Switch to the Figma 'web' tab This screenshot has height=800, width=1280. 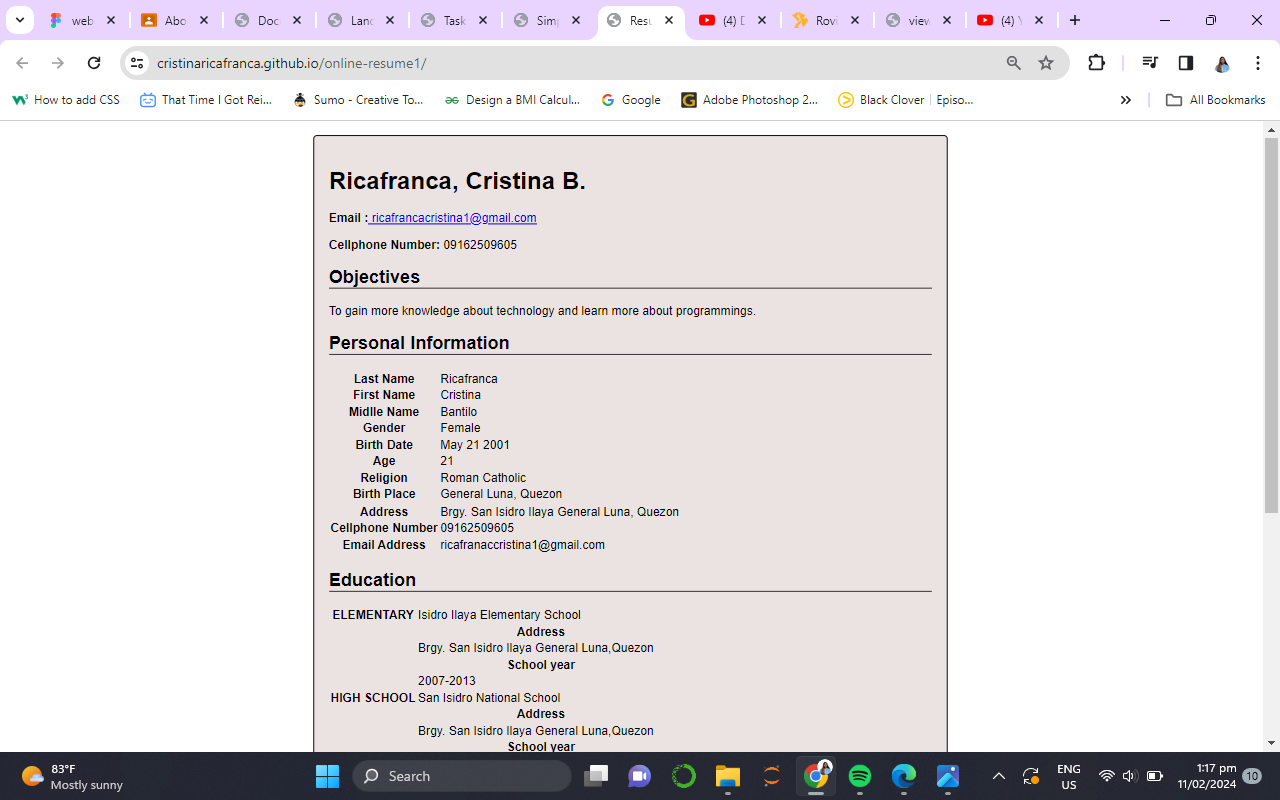[82, 20]
